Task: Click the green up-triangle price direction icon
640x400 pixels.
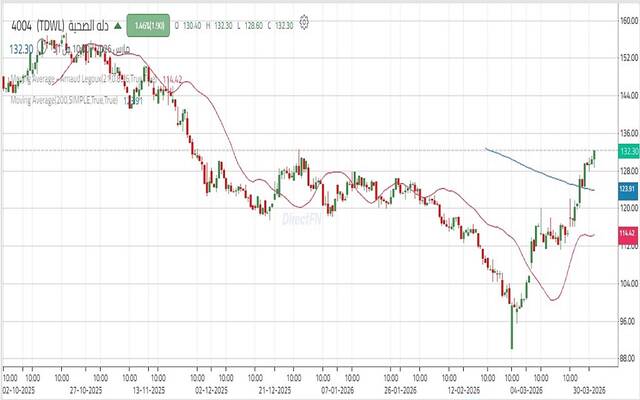Action: [117, 23]
